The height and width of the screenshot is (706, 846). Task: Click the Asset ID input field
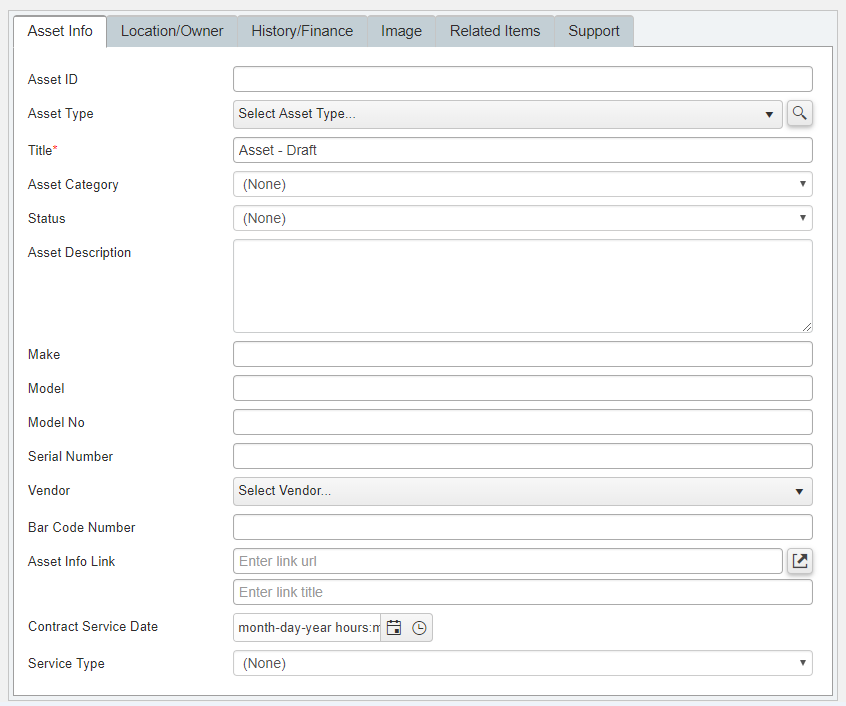click(523, 79)
